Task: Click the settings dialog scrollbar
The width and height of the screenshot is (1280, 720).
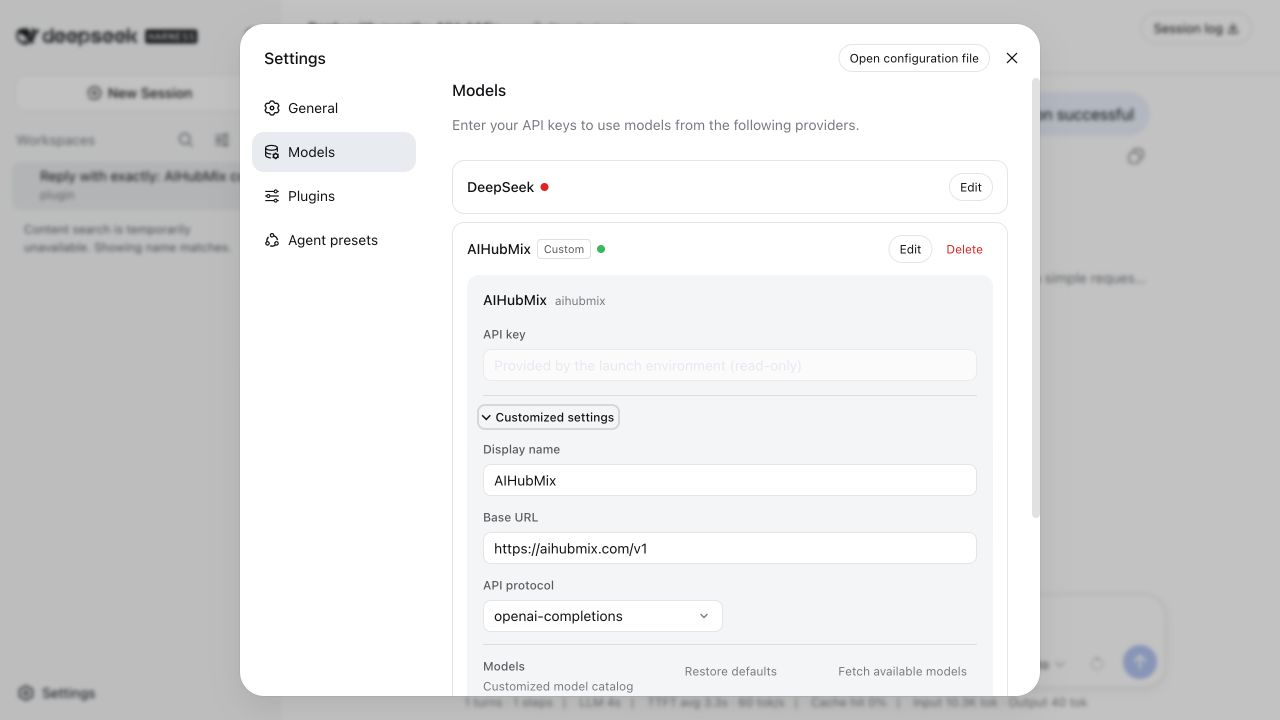Action: click(x=1035, y=298)
